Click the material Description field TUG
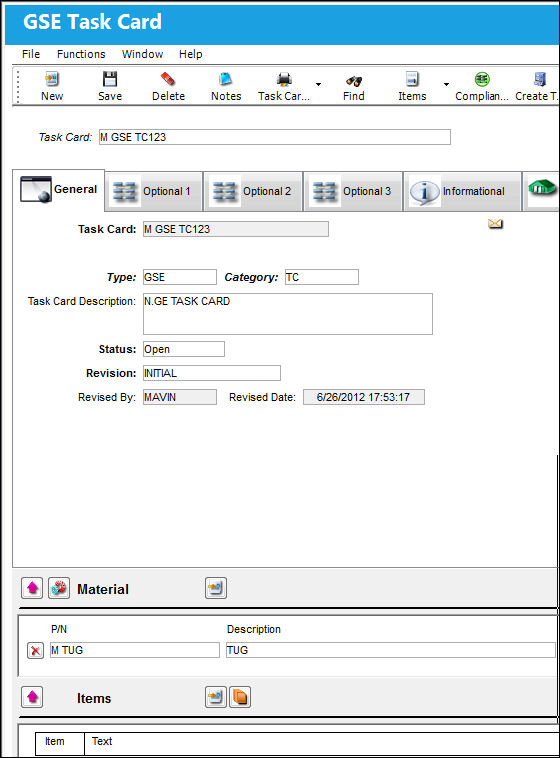Viewport: 560px width, 758px height. pos(391,650)
